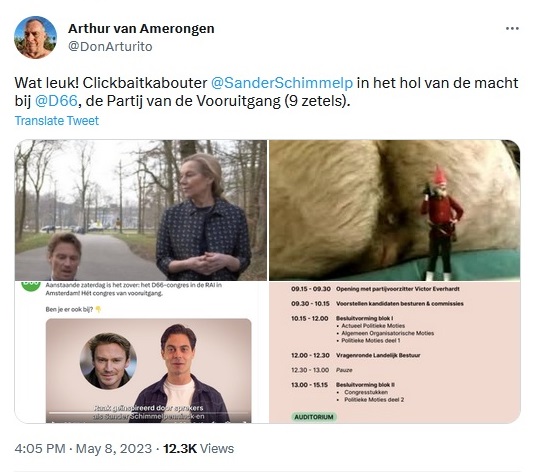Open the gnome and fur photo
This screenshot has height=472, width=535.
pos(395,210)
